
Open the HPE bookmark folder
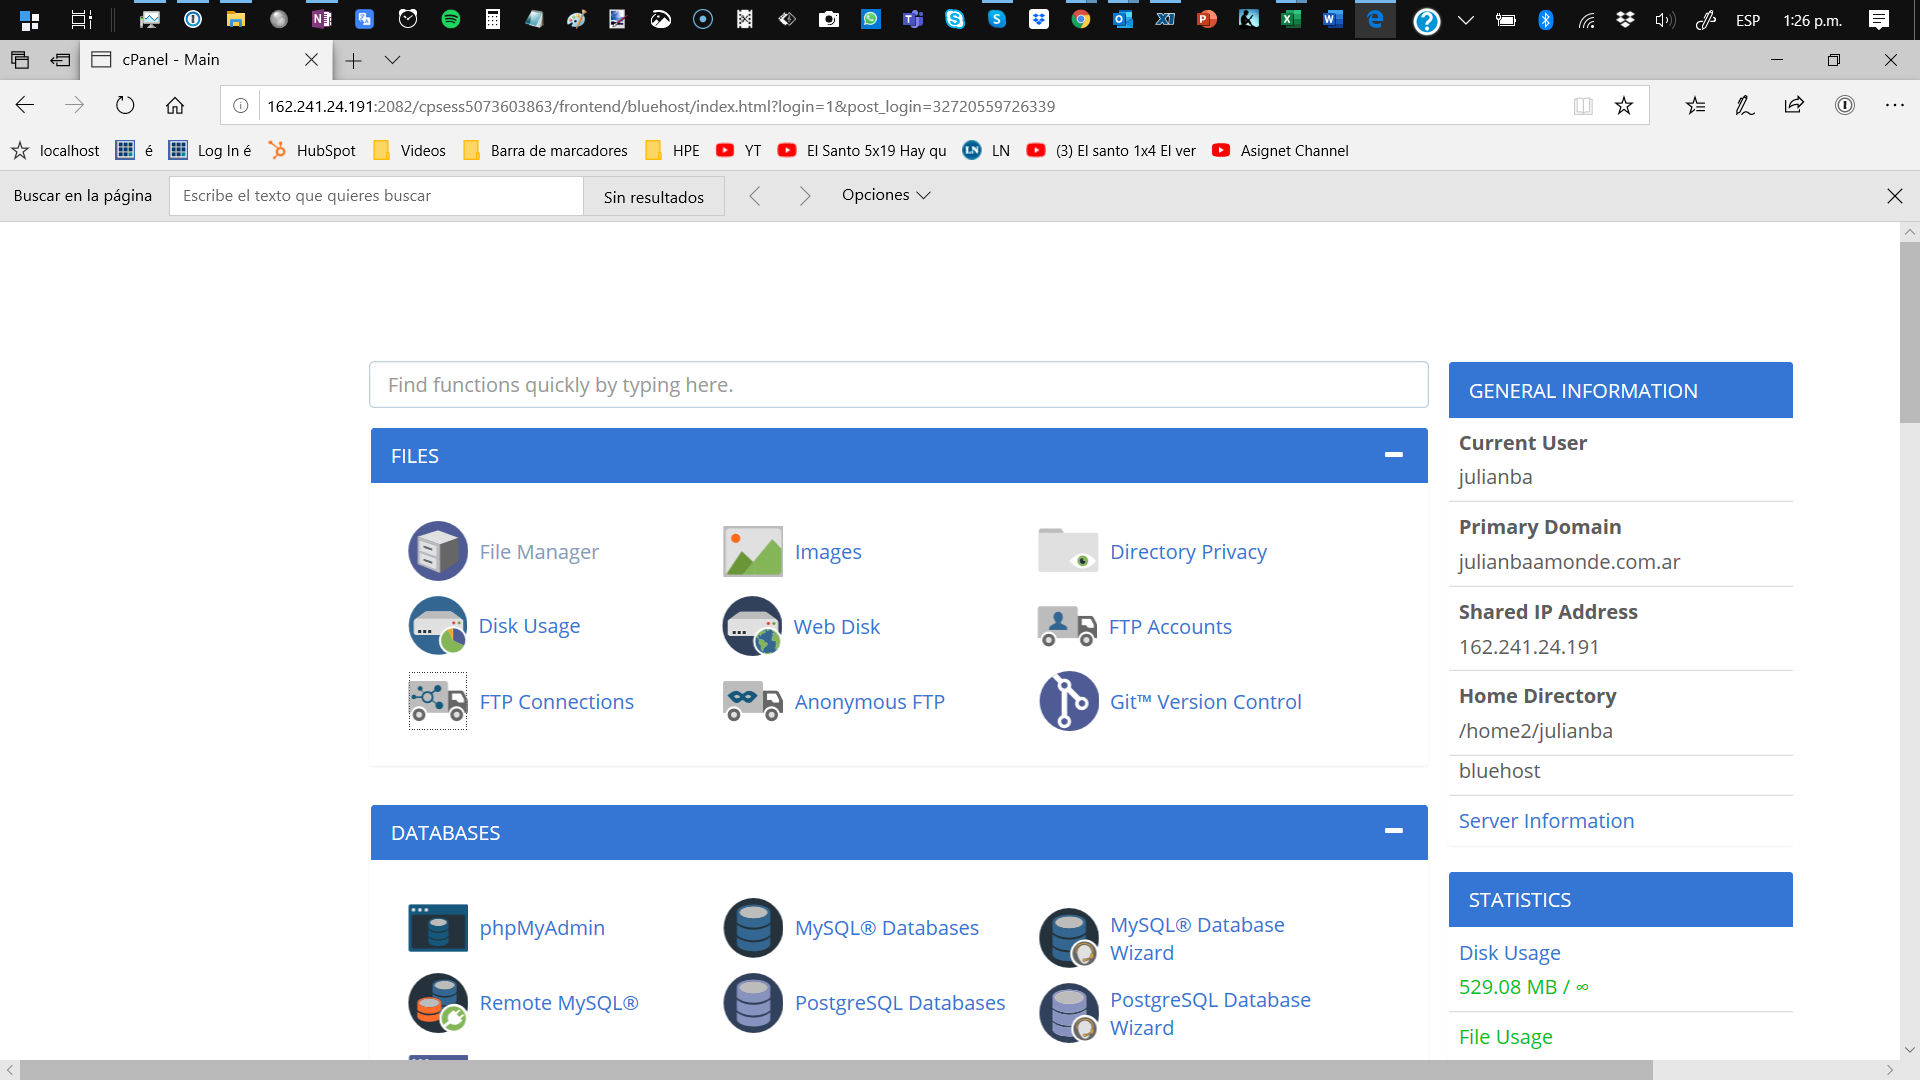673,150
